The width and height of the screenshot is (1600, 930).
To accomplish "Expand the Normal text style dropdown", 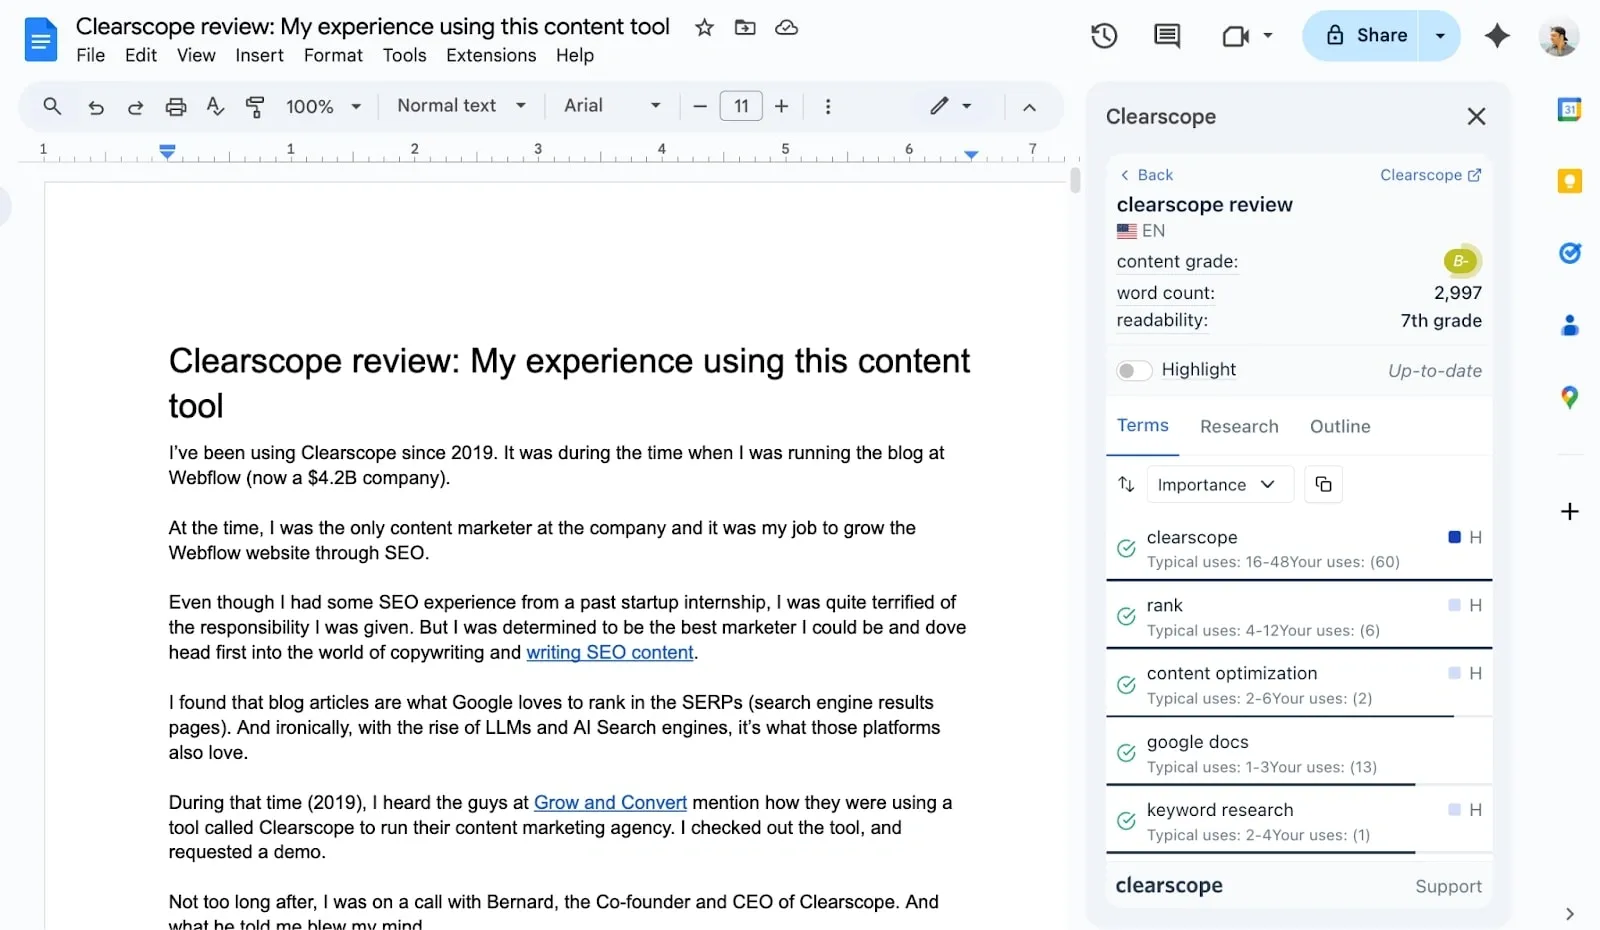I will (461, 106).
